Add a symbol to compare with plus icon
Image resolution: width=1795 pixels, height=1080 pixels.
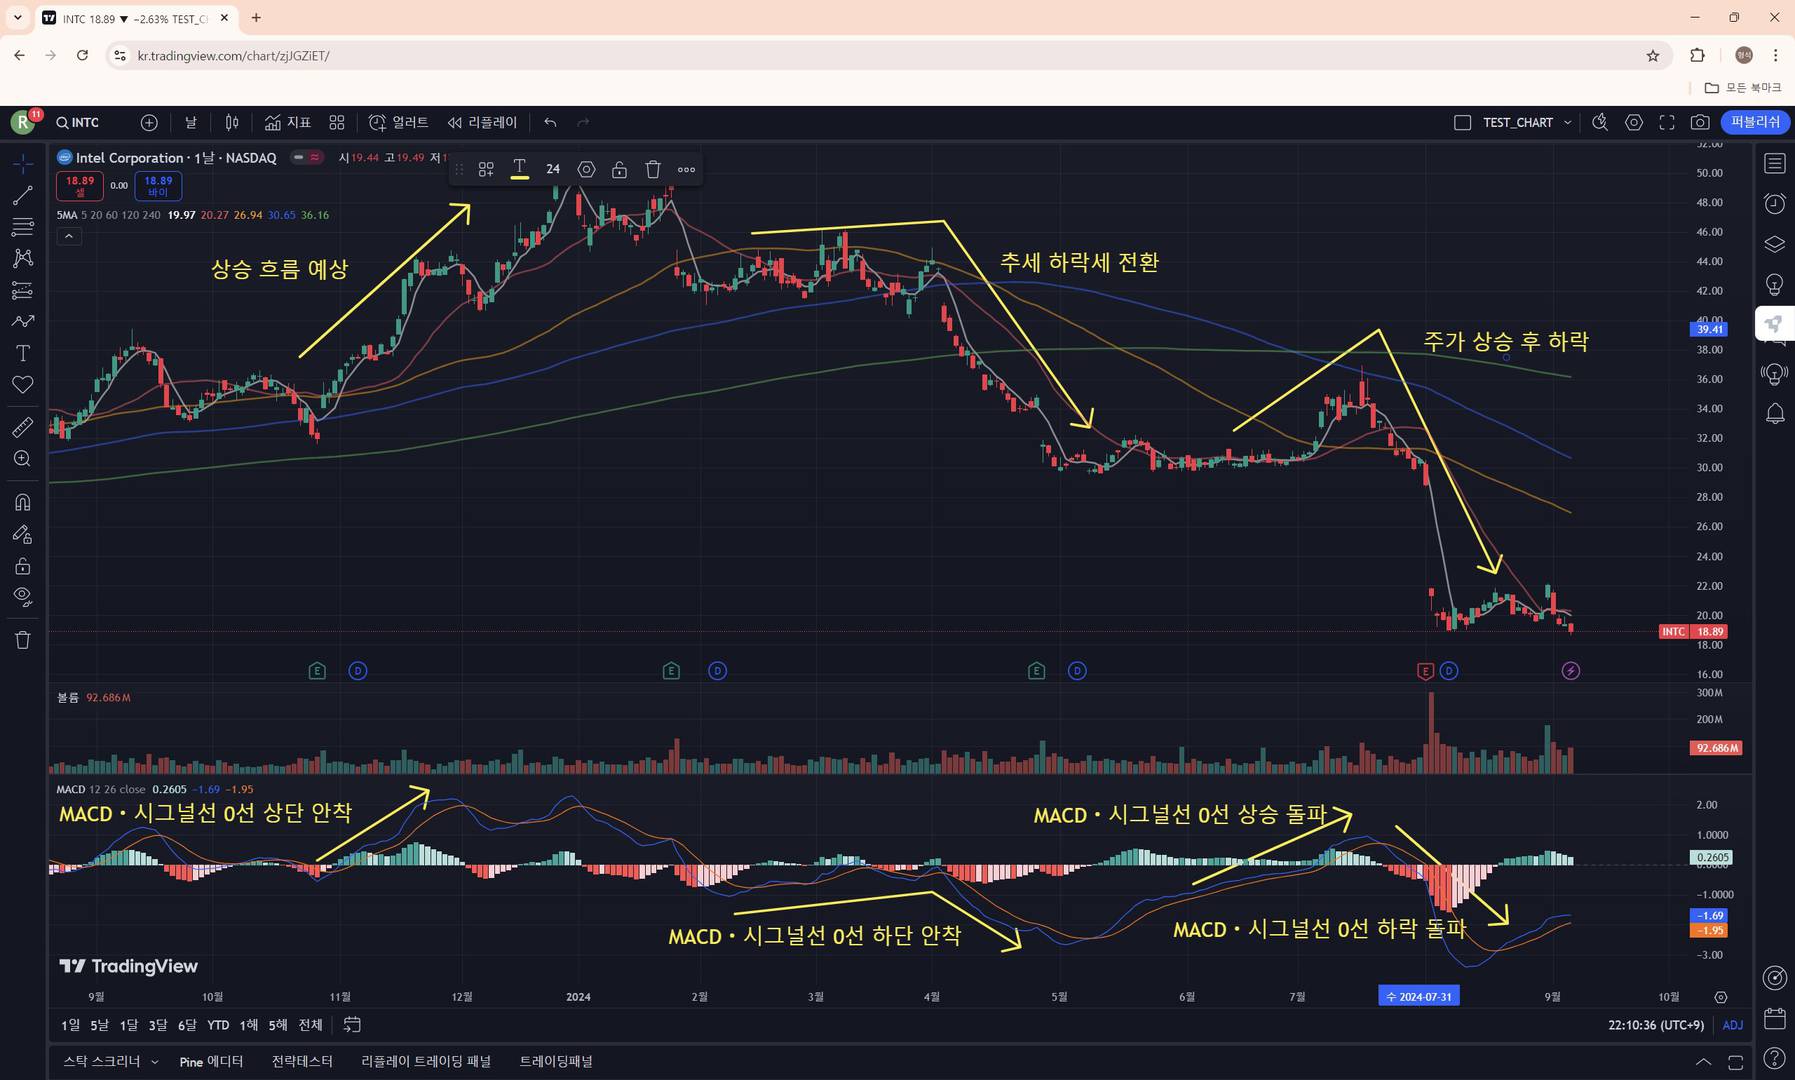pos(149,122)
